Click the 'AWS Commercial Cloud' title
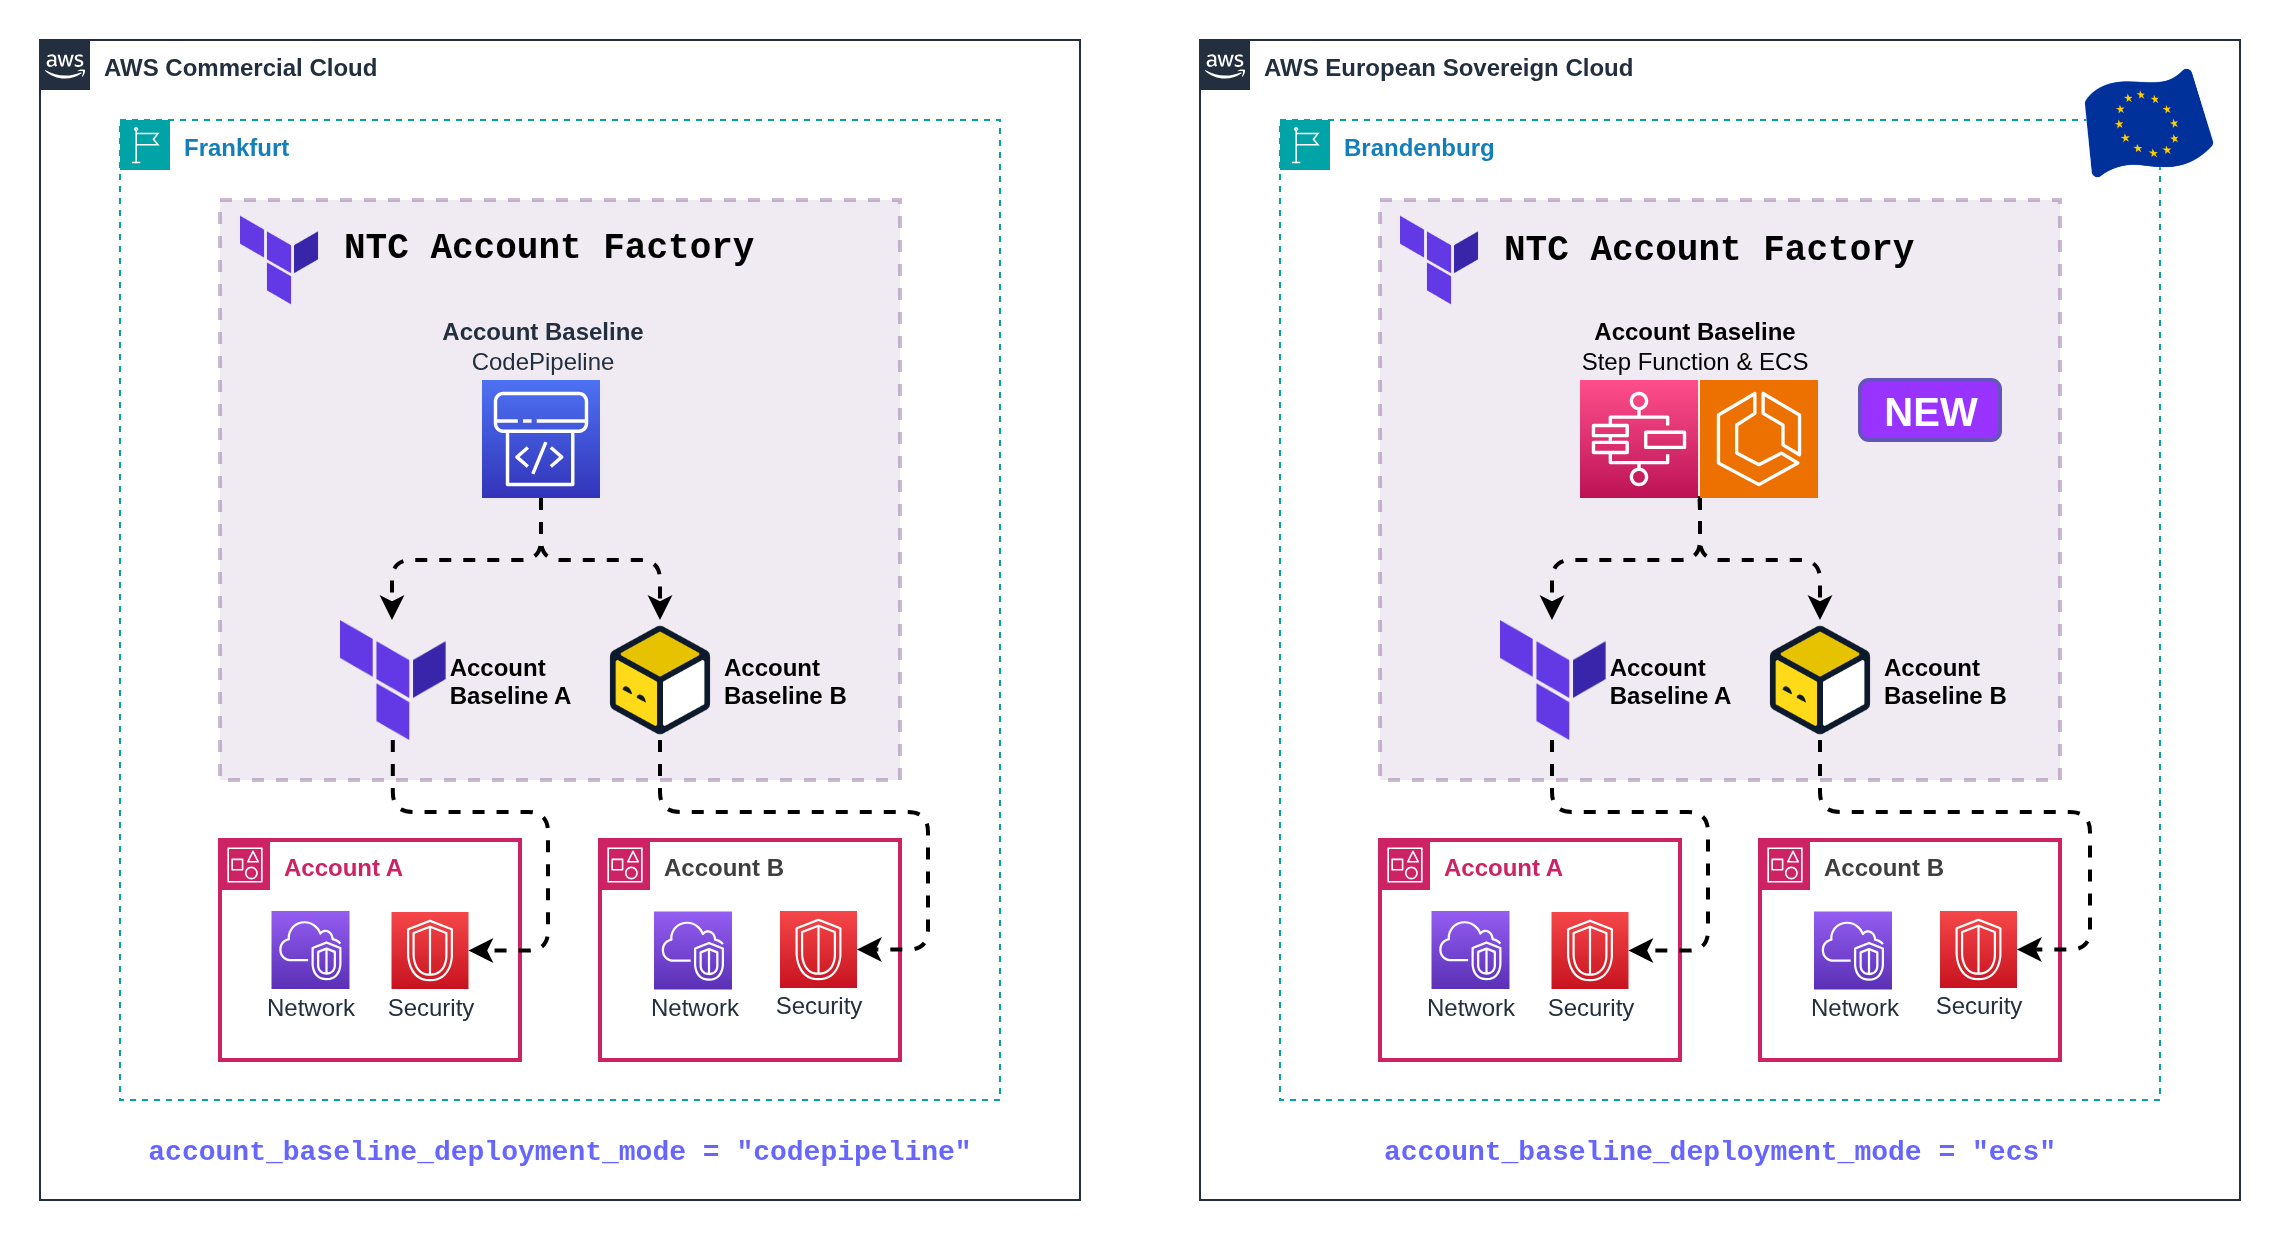The image size is (2282, 1242). pyautogui.click(x=241, y=68)
